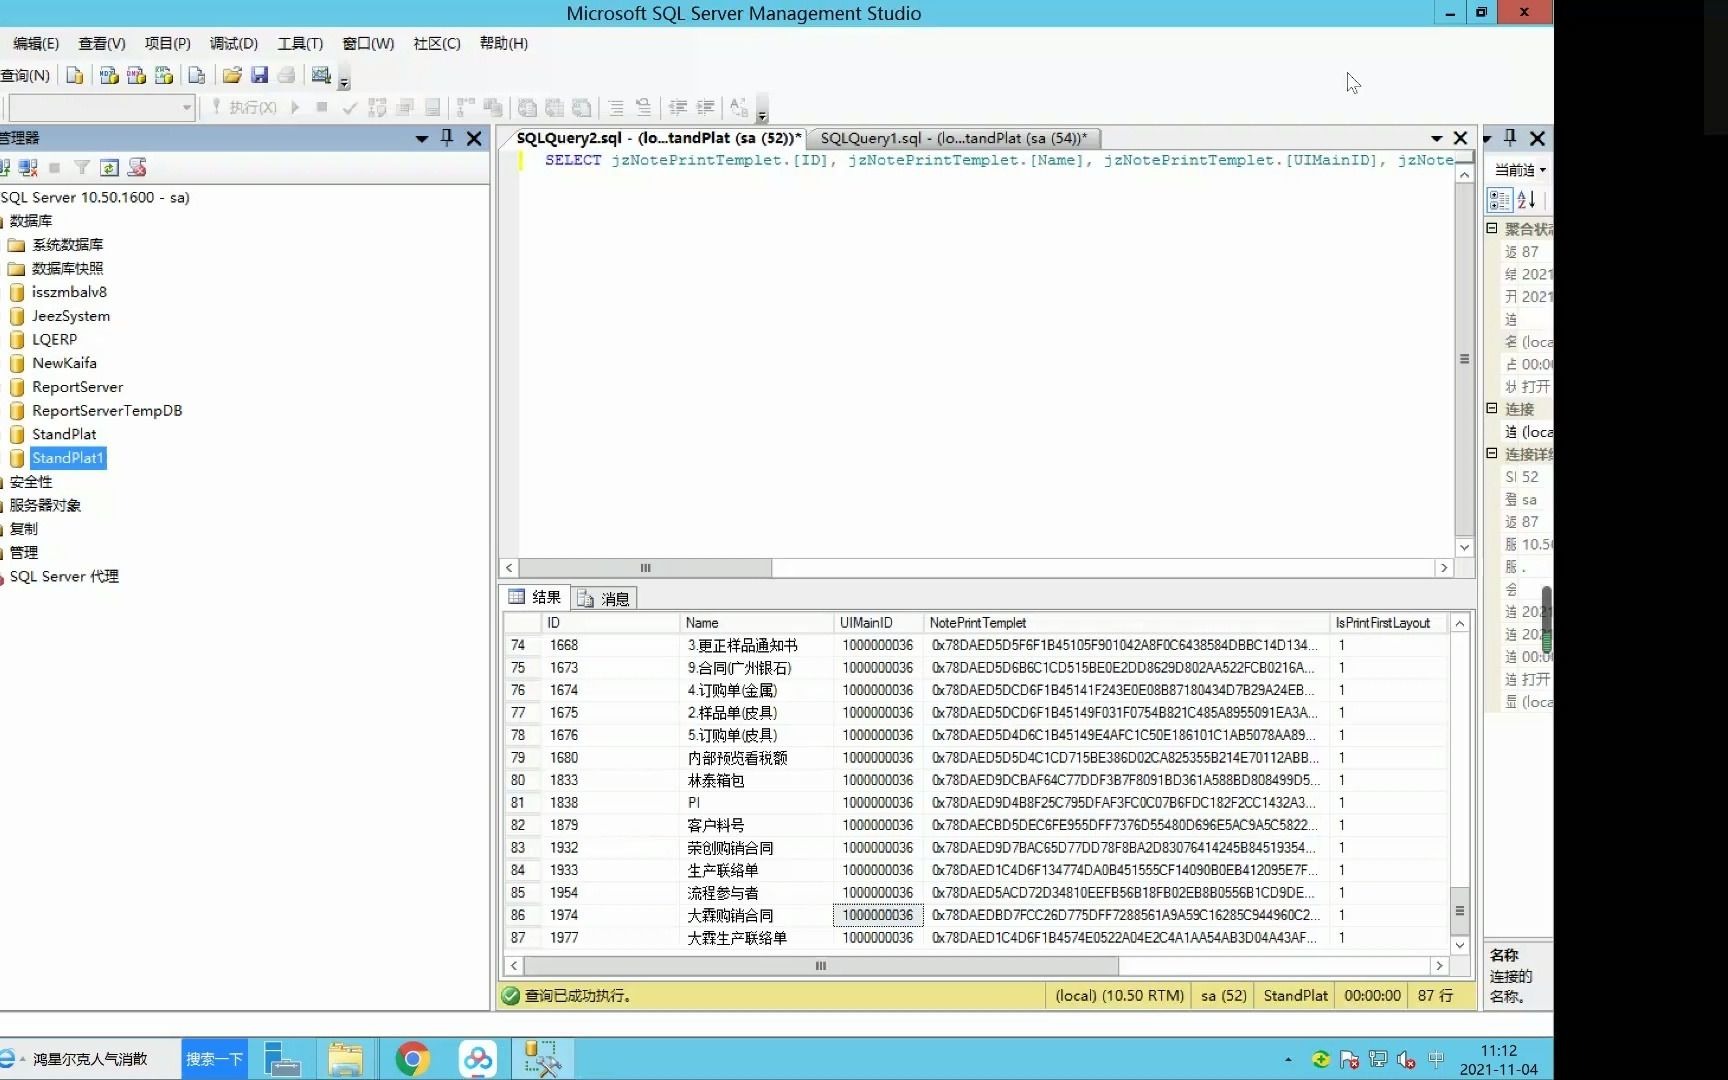The image size is (1728, 1080).
Task: Open the 项目(P) menu
Action: pyautogui.click(x=167, y=43)
